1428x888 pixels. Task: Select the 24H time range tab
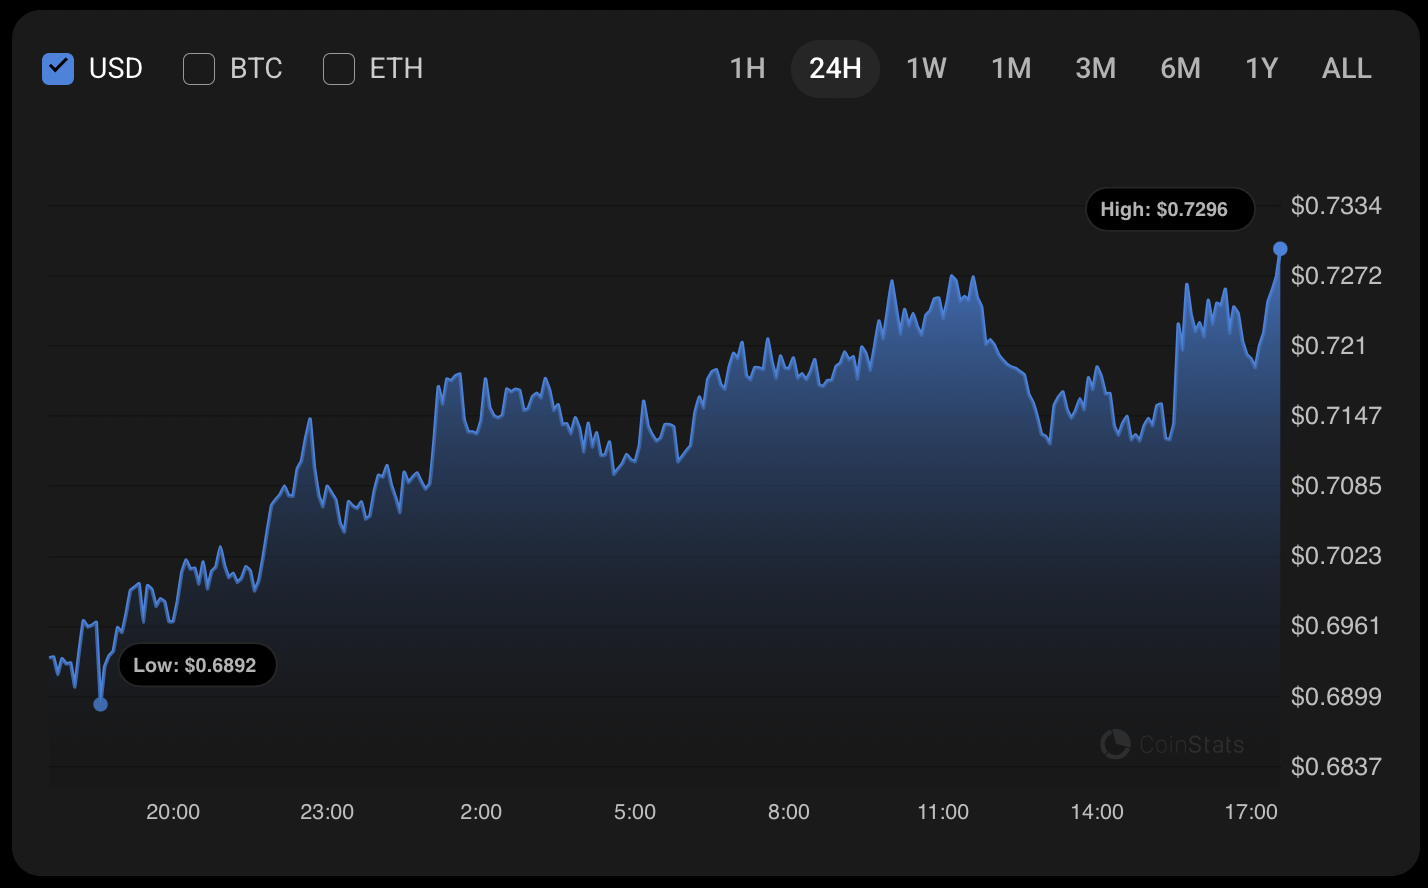tap(835, 69)
